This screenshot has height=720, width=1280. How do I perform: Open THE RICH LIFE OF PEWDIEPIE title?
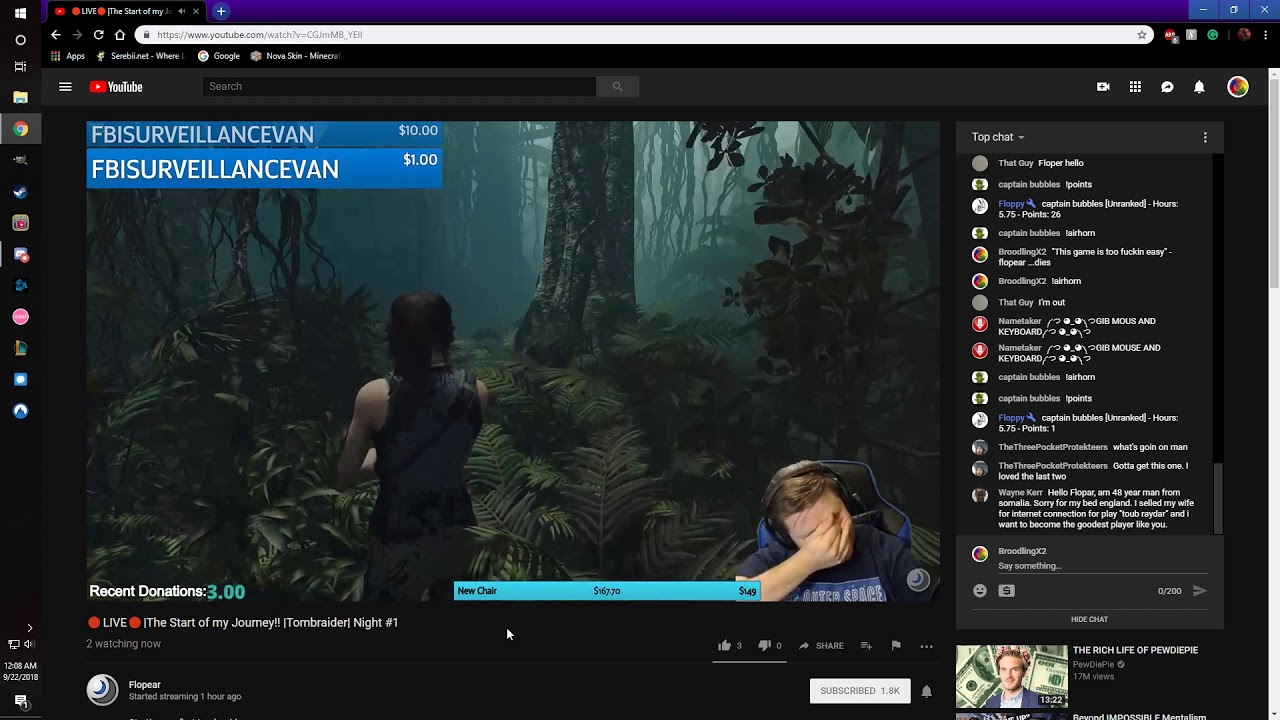(x=1135, y=651)
